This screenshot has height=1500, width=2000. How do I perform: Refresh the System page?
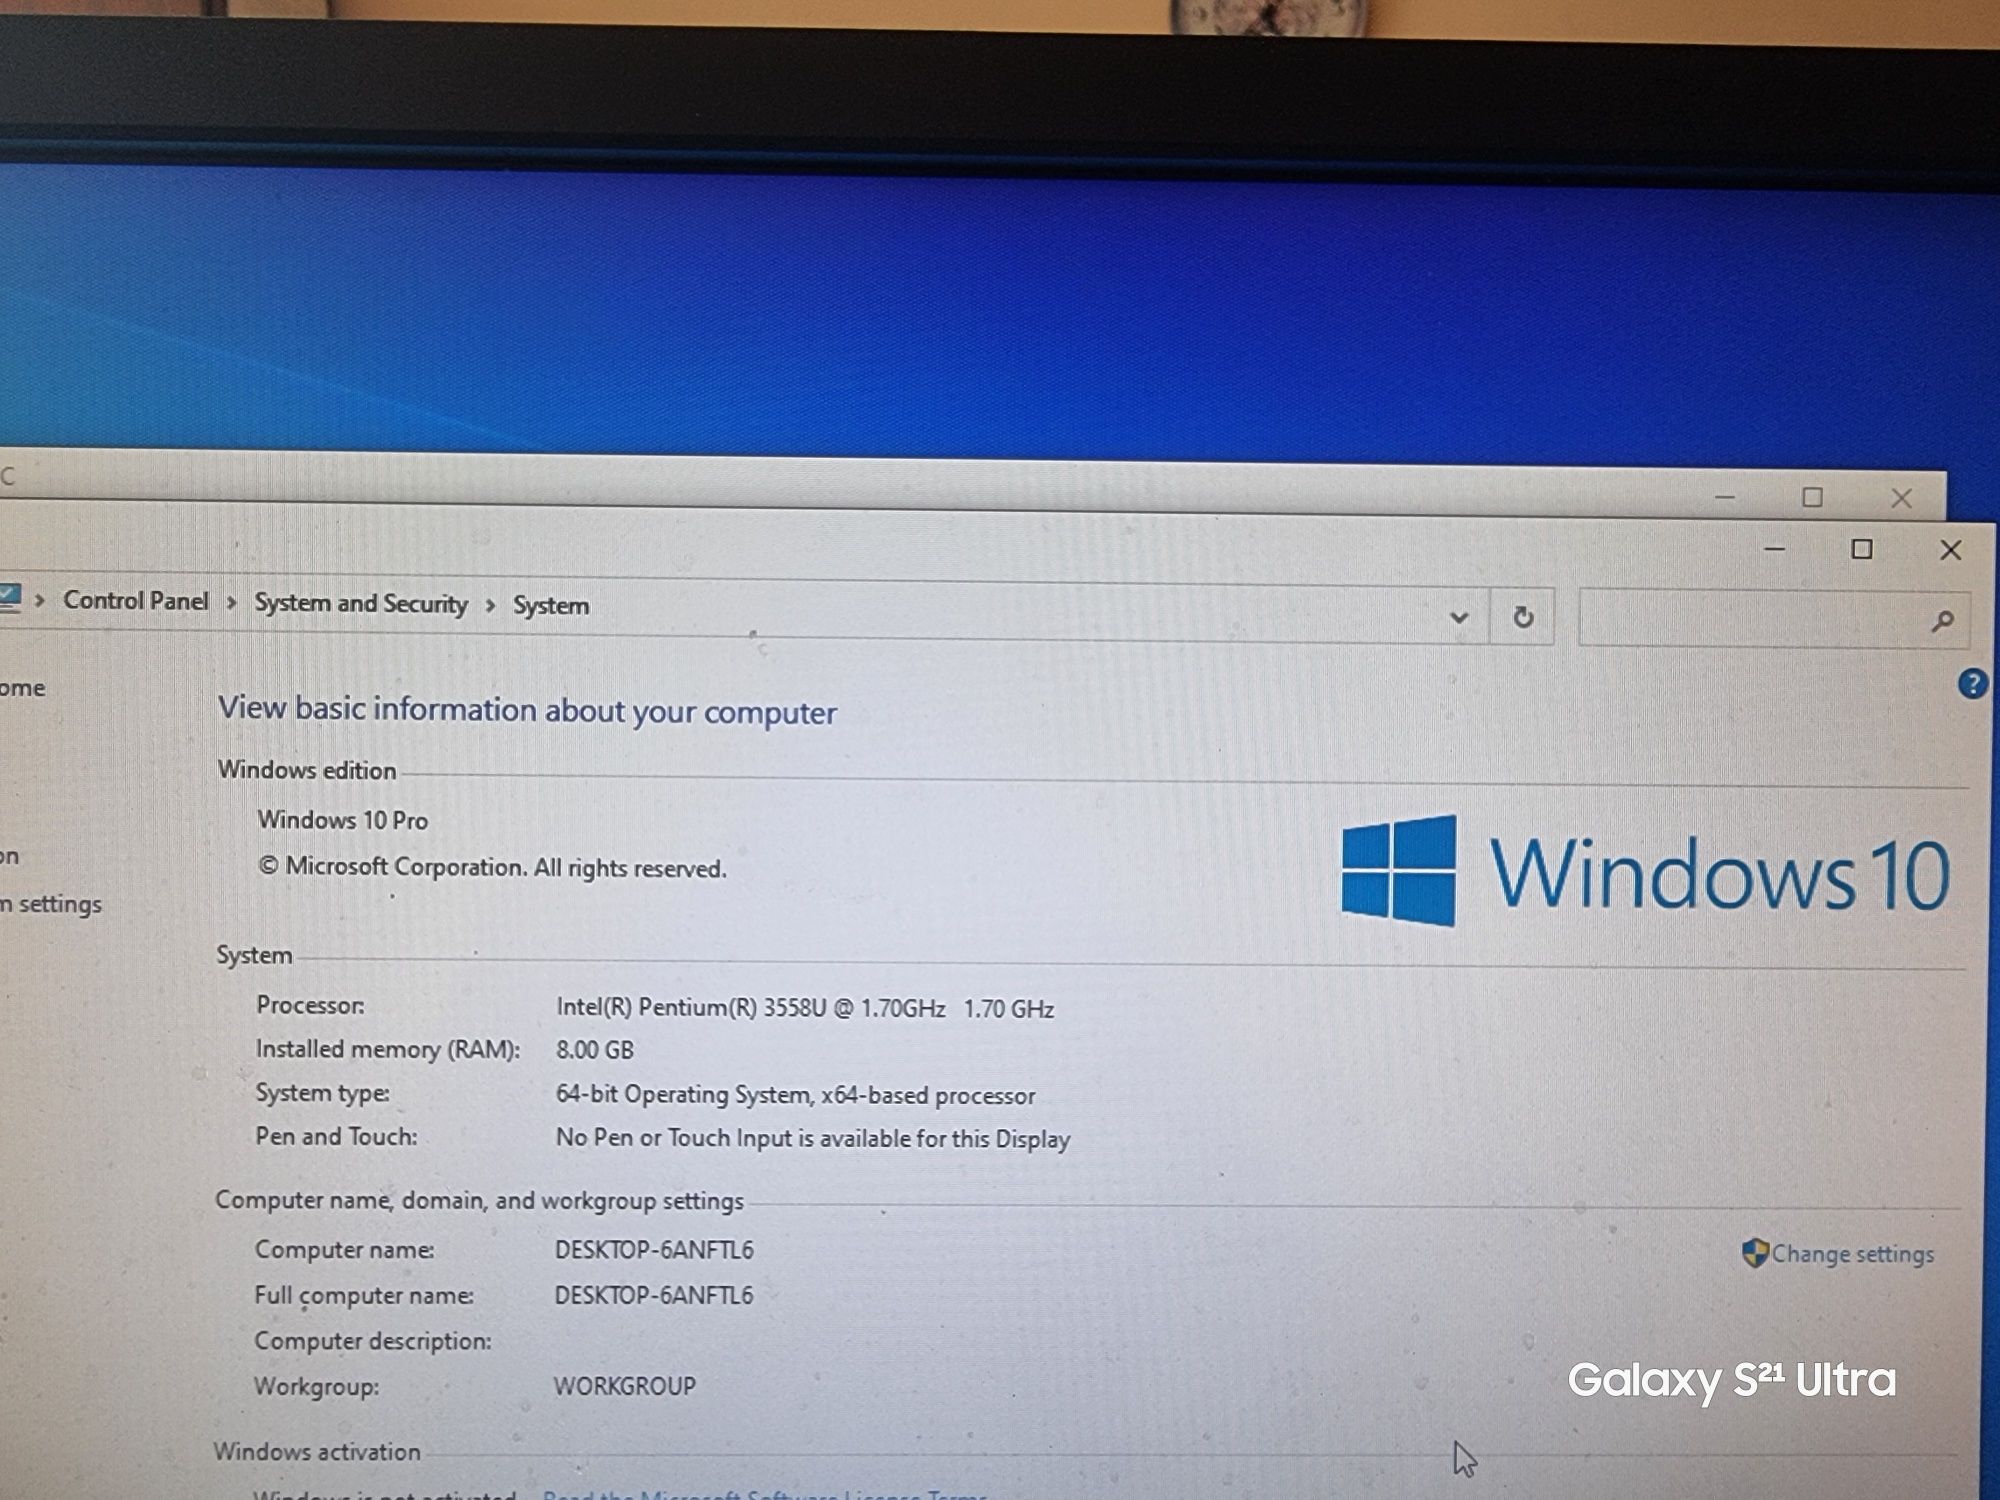(x=1523, y=617)
